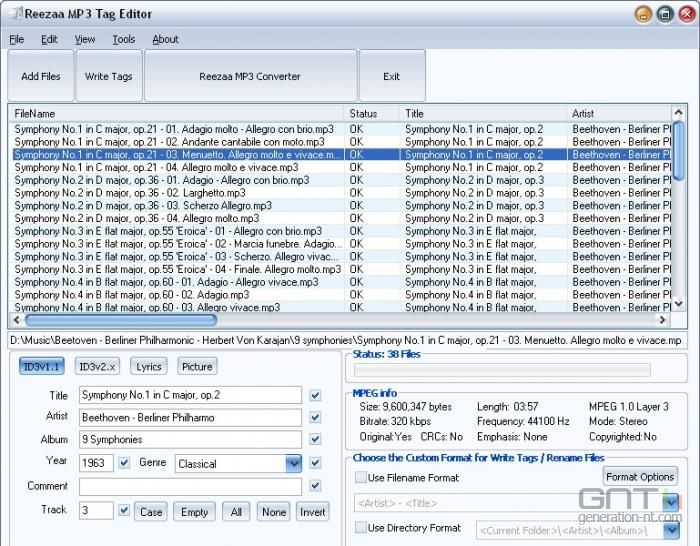Switch to the ID3v2.x tab
Screen dimensions: 700x546
97,367
